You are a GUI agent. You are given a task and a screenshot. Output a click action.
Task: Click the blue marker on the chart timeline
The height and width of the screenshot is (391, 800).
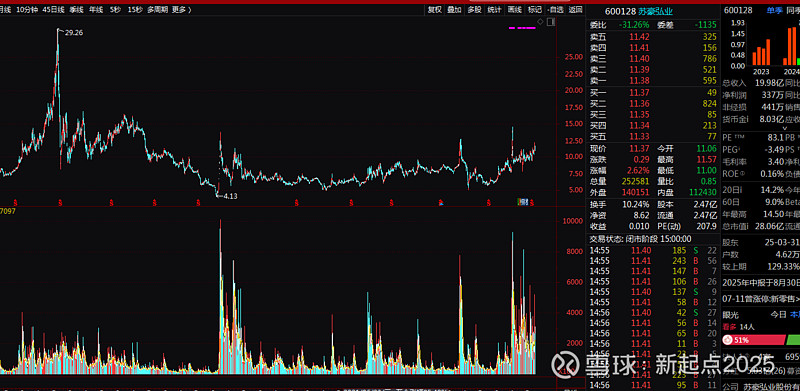pos(441,203)
